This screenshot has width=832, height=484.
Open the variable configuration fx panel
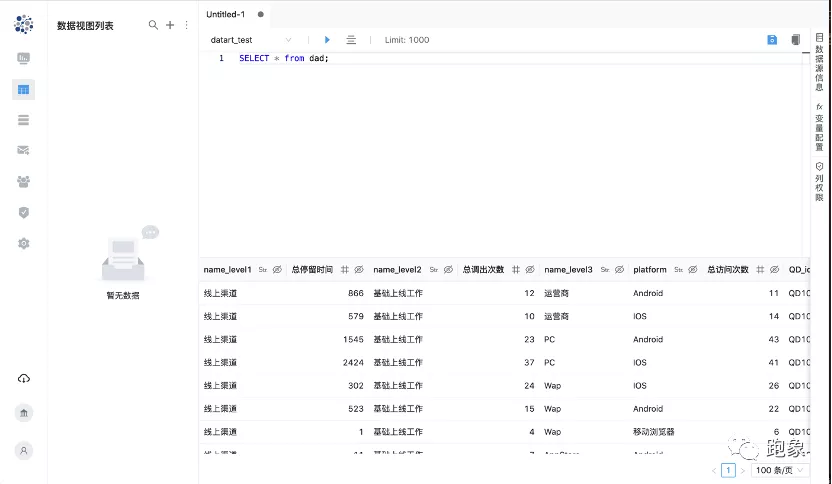click(x=819, y=127)
